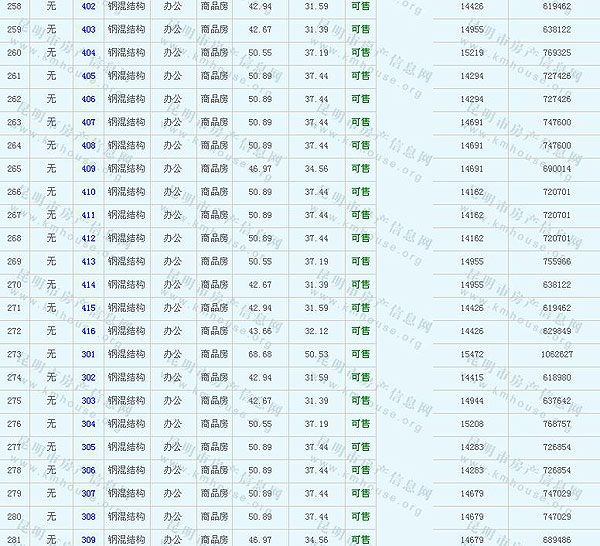The height and width of the screenshot is (546, 600).
Task: Open room 402 link
Action: [89, 6]
